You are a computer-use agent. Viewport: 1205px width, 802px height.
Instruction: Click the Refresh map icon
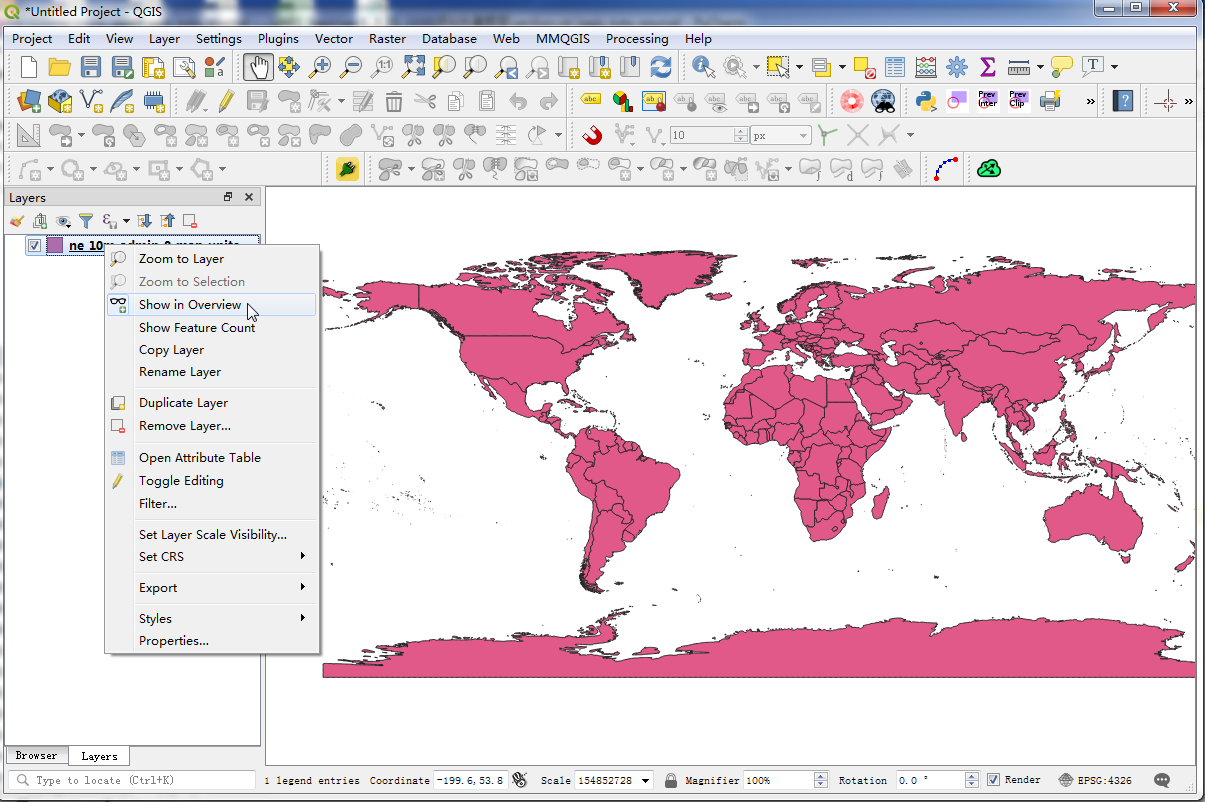660,67
